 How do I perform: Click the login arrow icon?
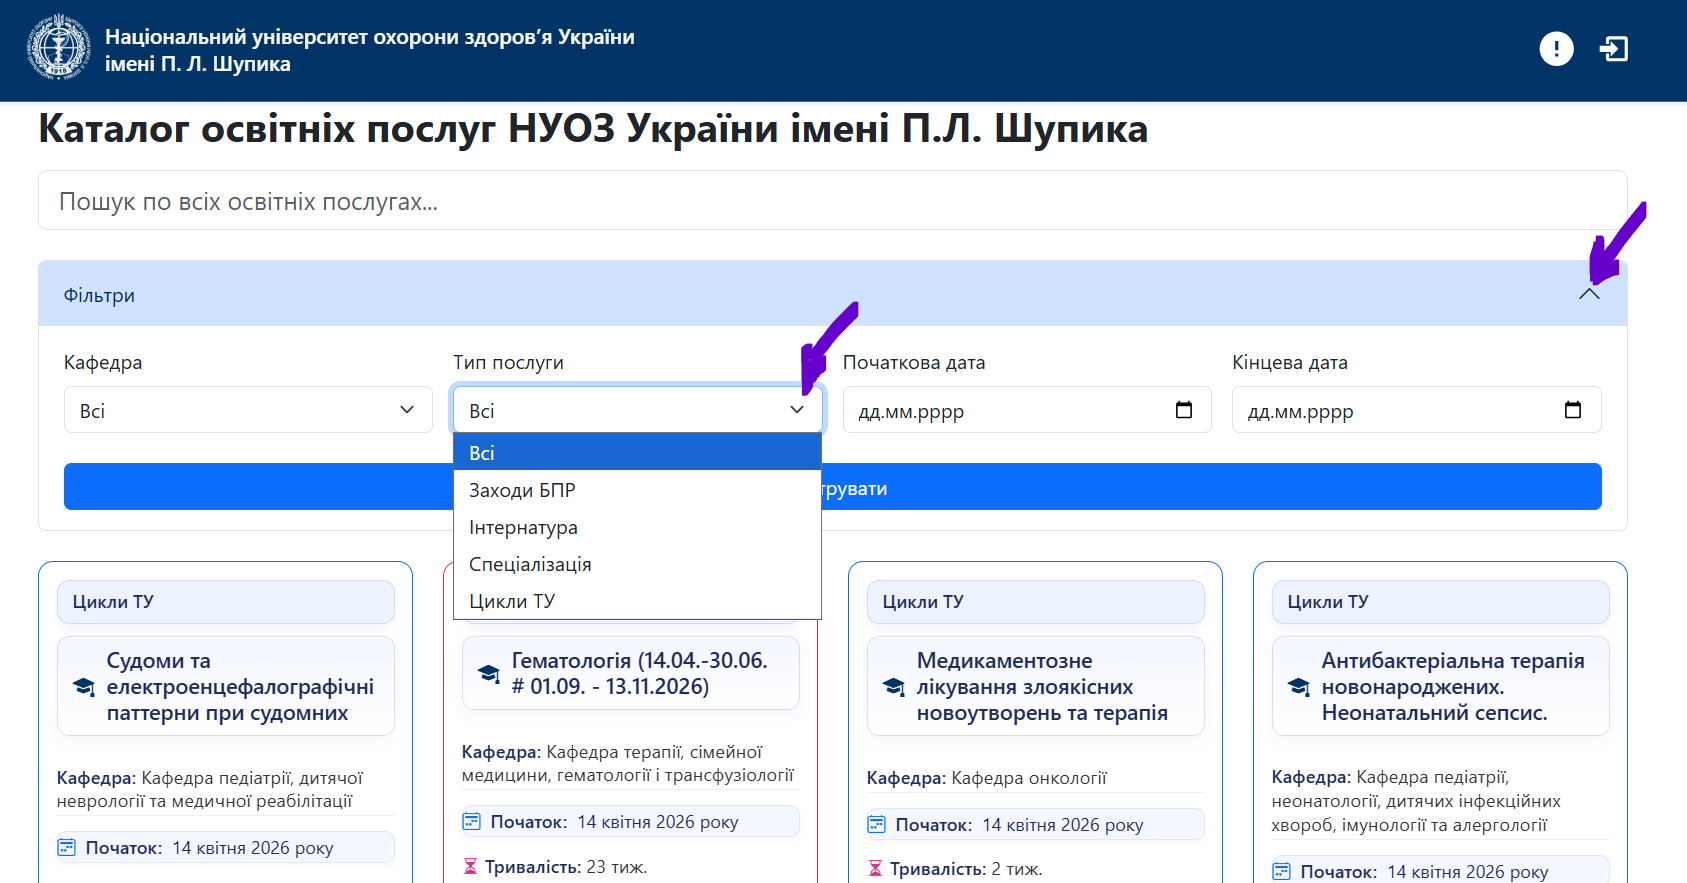coord(1614,49)
